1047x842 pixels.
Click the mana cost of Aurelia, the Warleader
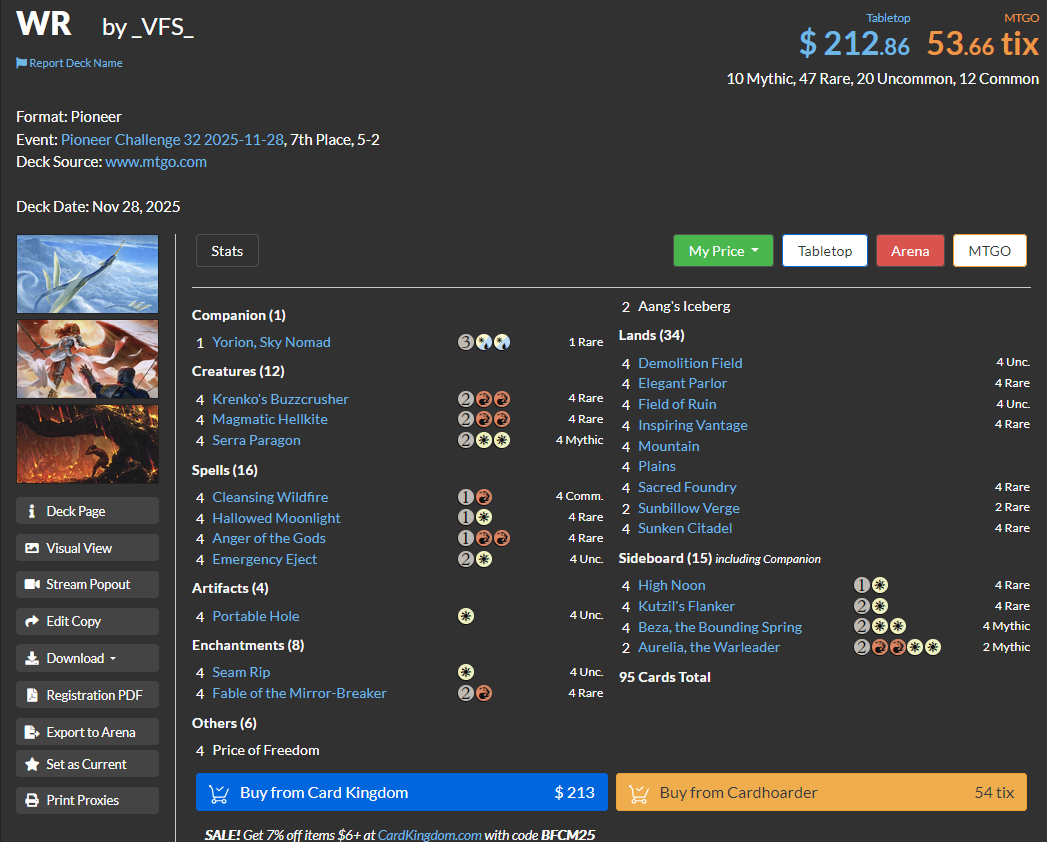click(897, 647)
